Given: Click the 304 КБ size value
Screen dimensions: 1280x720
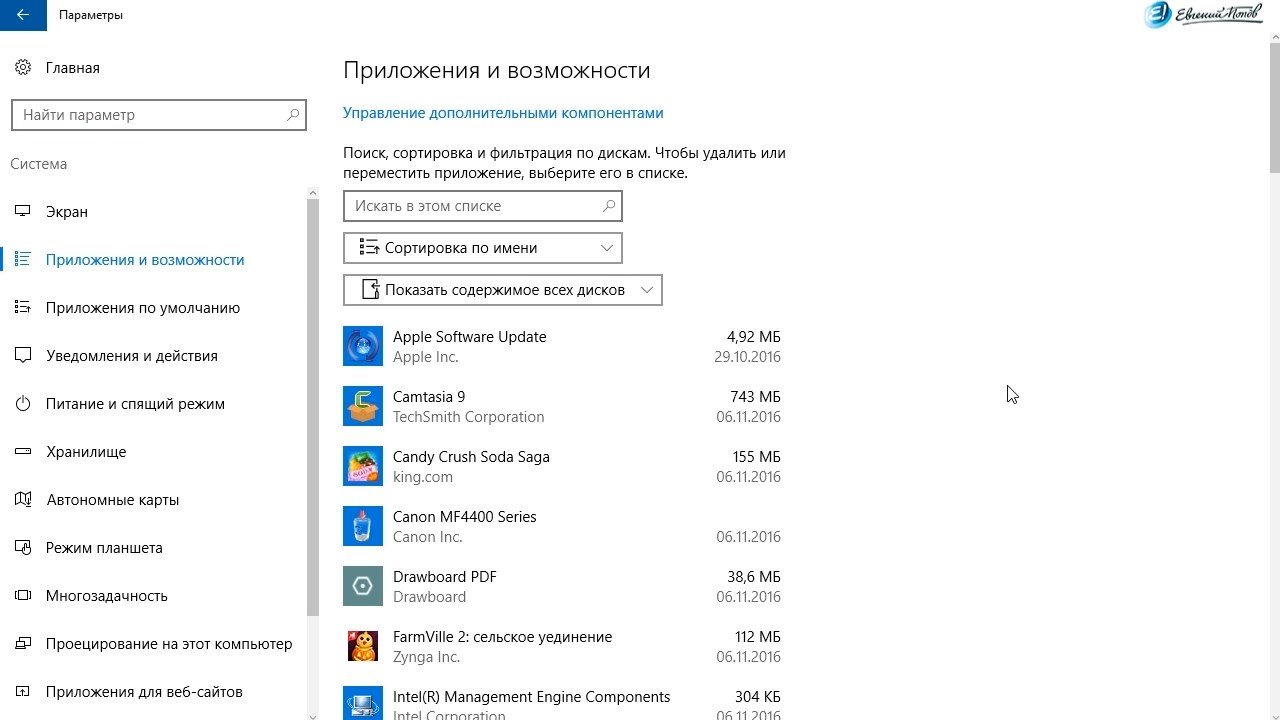Looking at the screenshot, I should click(x=758, y=697).
